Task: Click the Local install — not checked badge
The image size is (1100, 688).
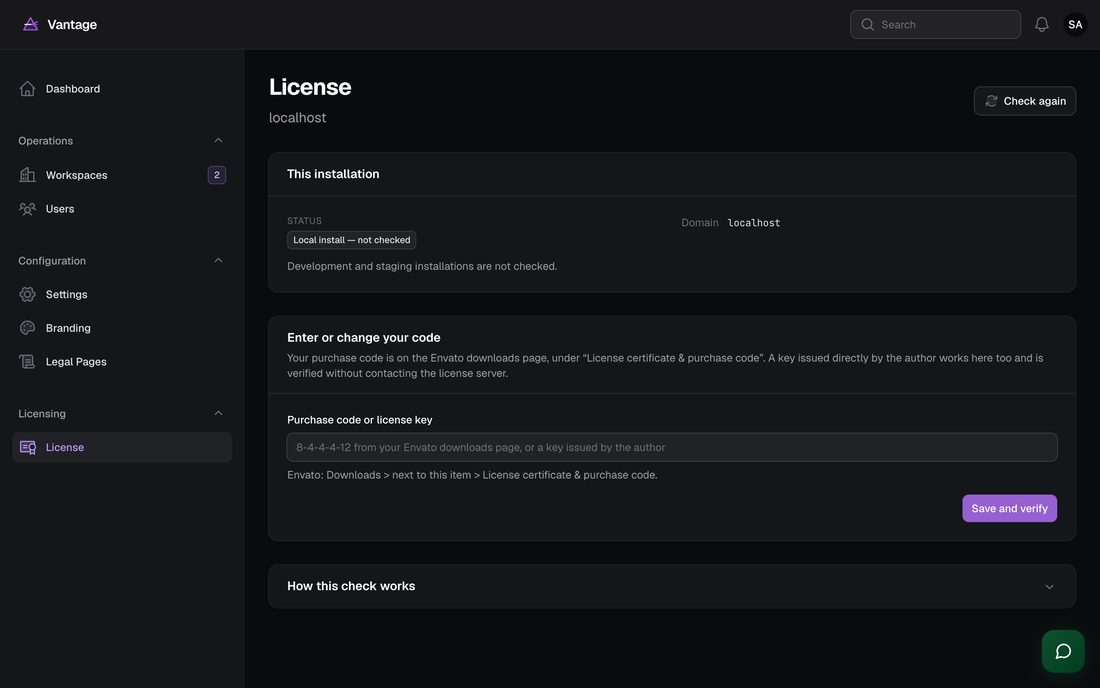Action: pos(351,240)
